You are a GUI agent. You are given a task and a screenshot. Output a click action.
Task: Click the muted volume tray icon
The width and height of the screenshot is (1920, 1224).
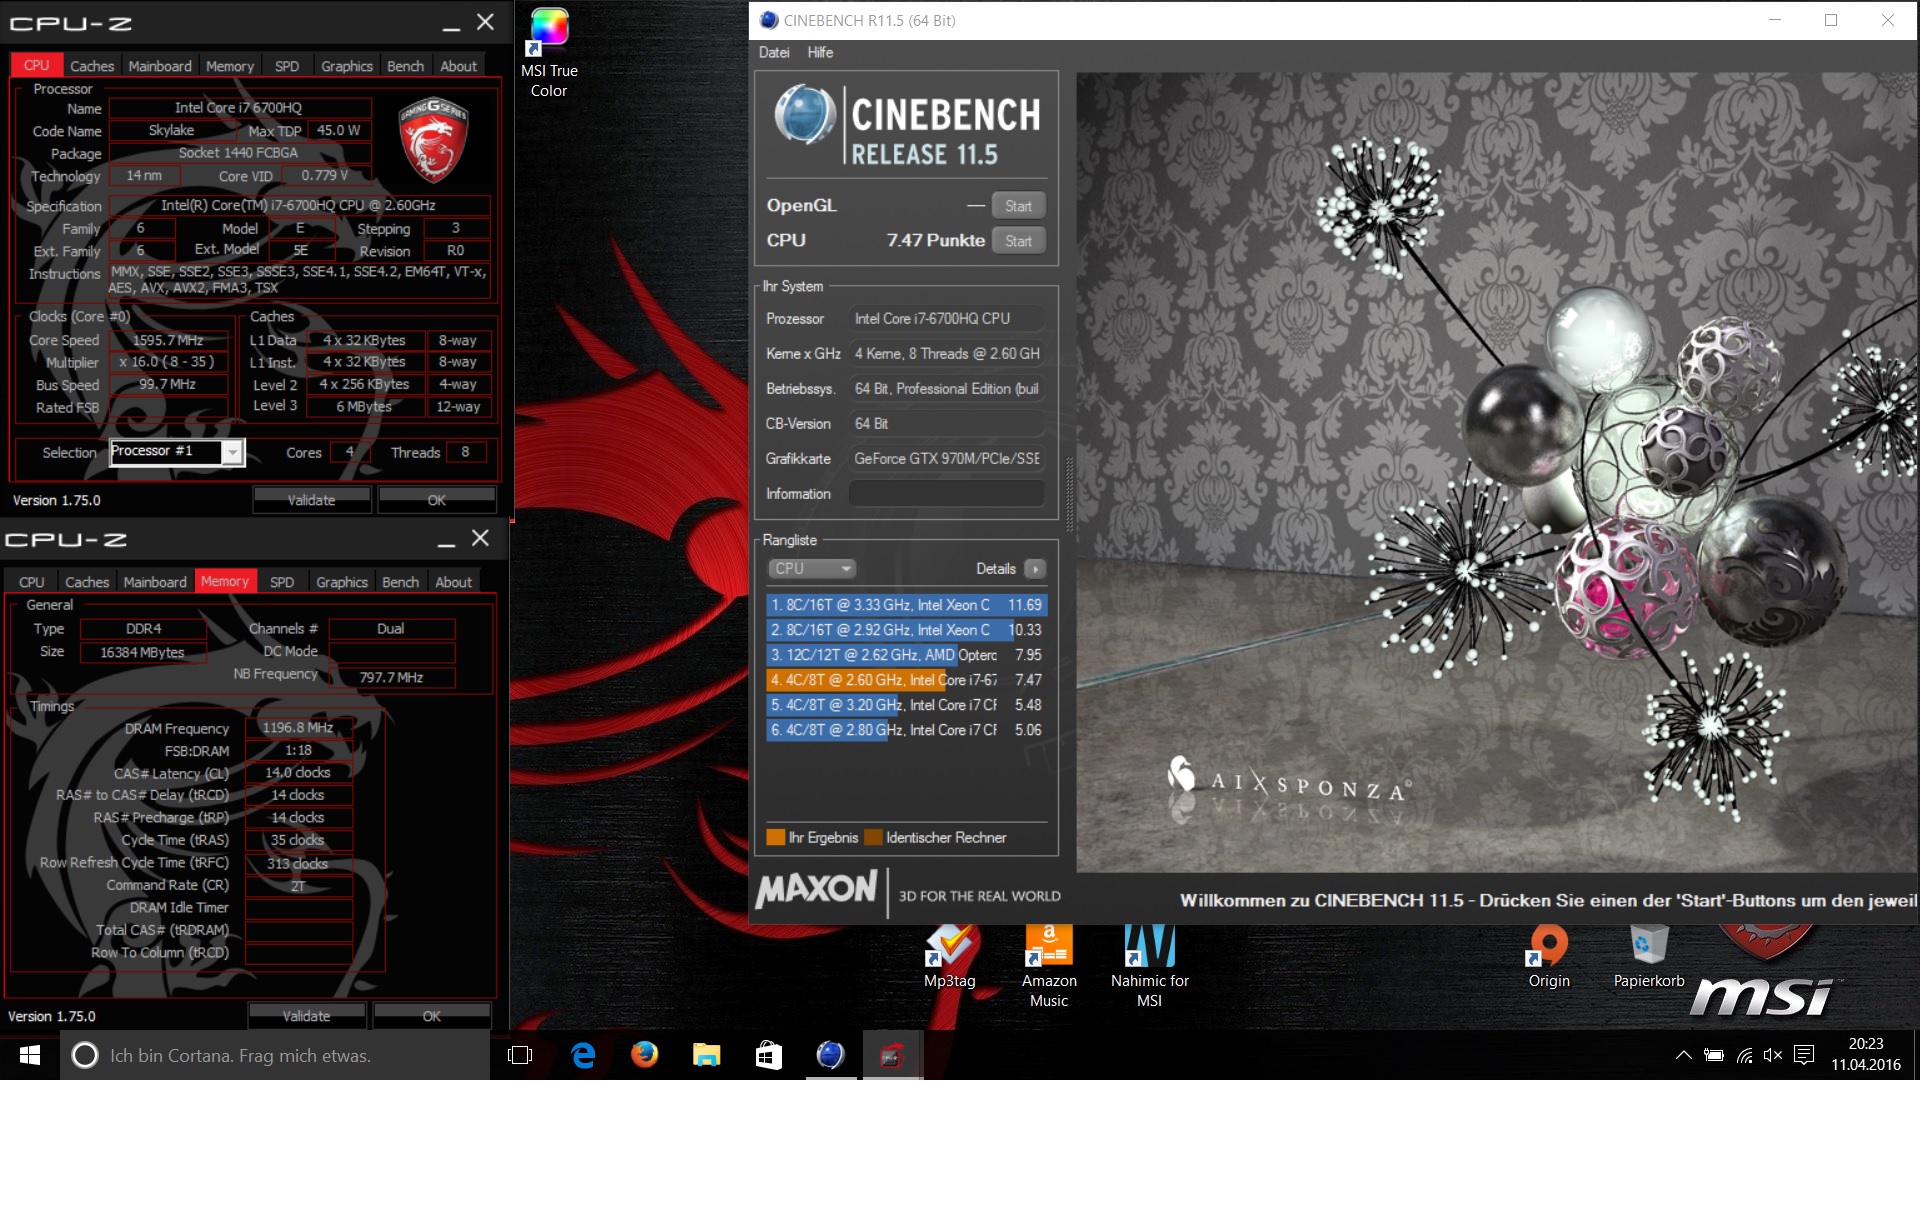pyautogui.click(x=1773, y=1055)
